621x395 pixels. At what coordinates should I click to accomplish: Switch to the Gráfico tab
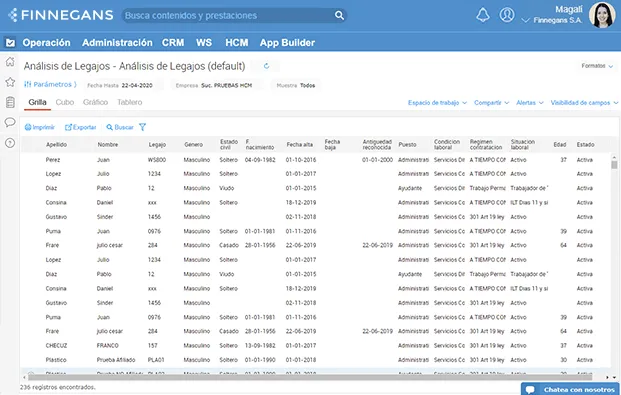95,102
